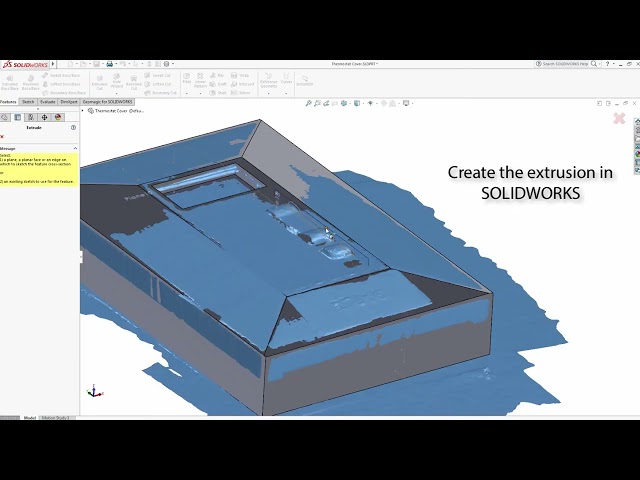Click Extruded Cut tool
This screenshot has height=480, width=640.
[x=99, y=82]
